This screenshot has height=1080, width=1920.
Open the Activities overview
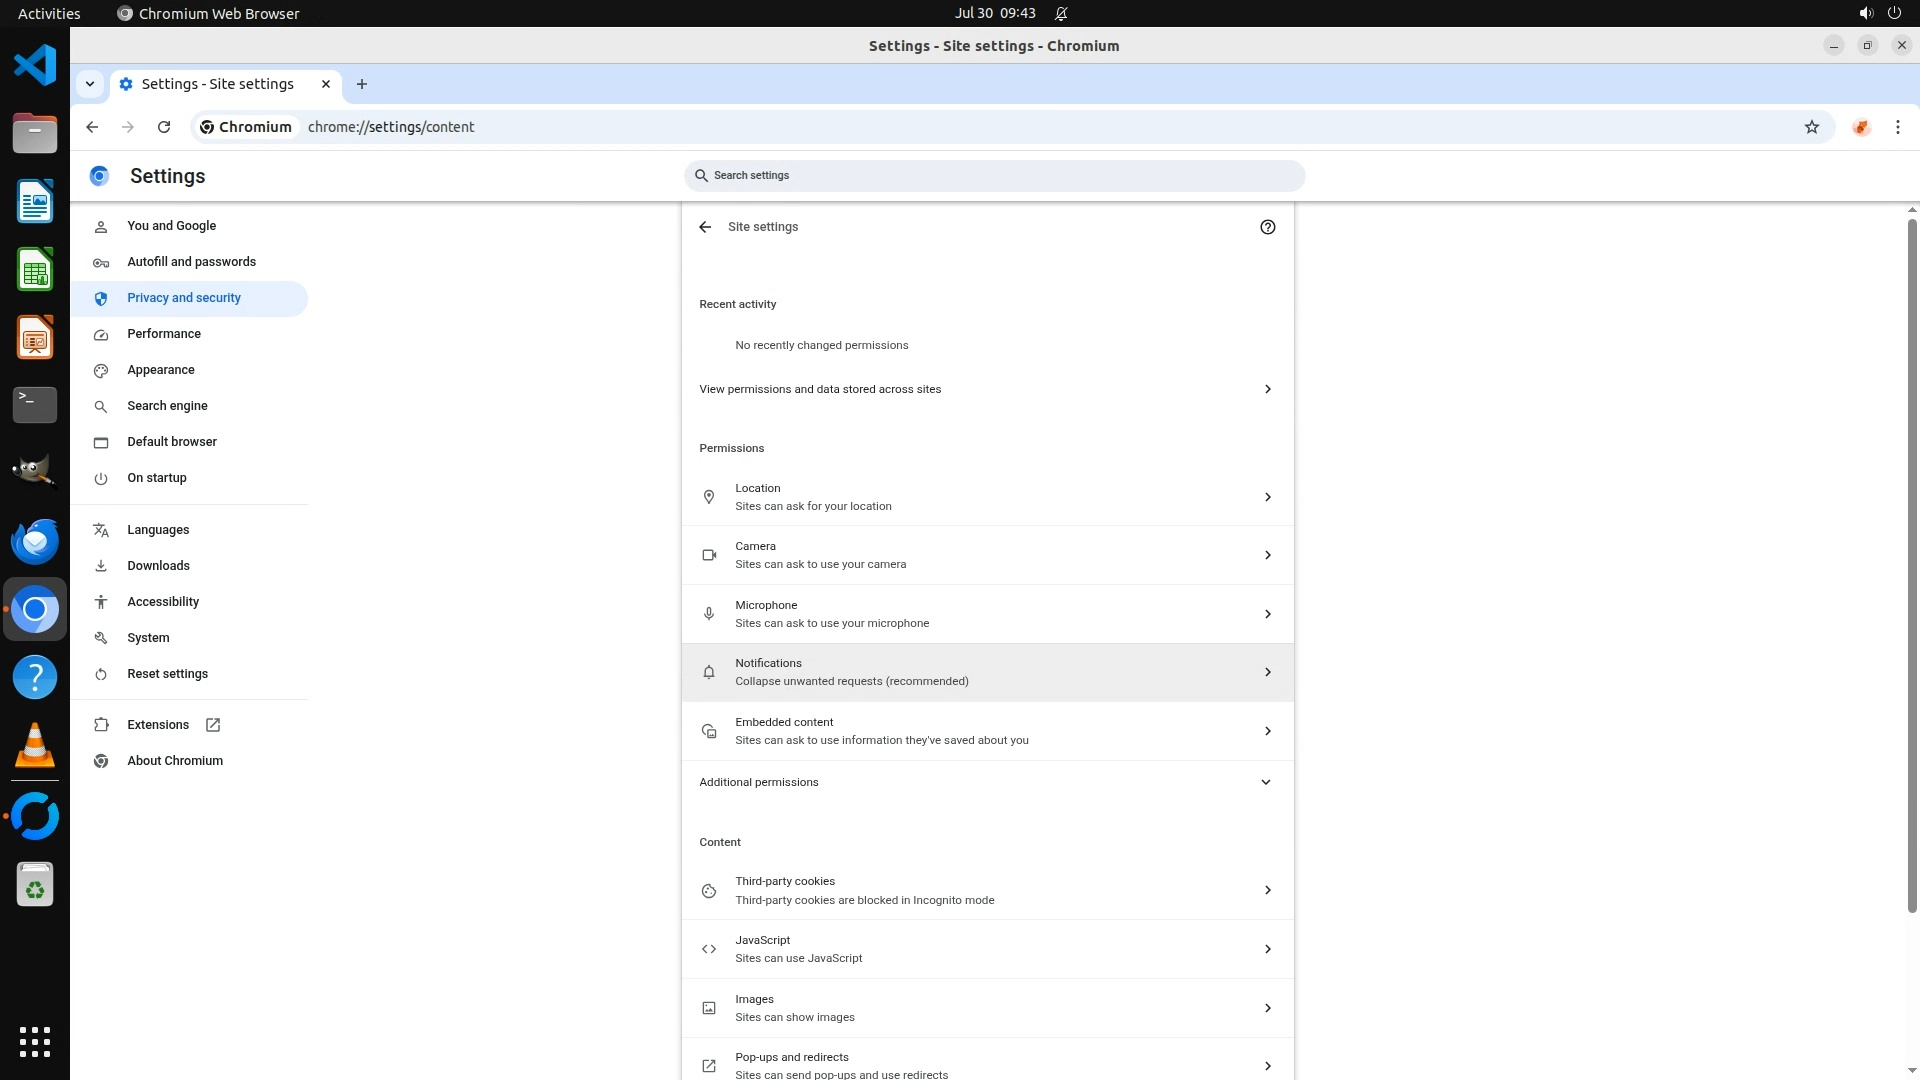(49, 13)
